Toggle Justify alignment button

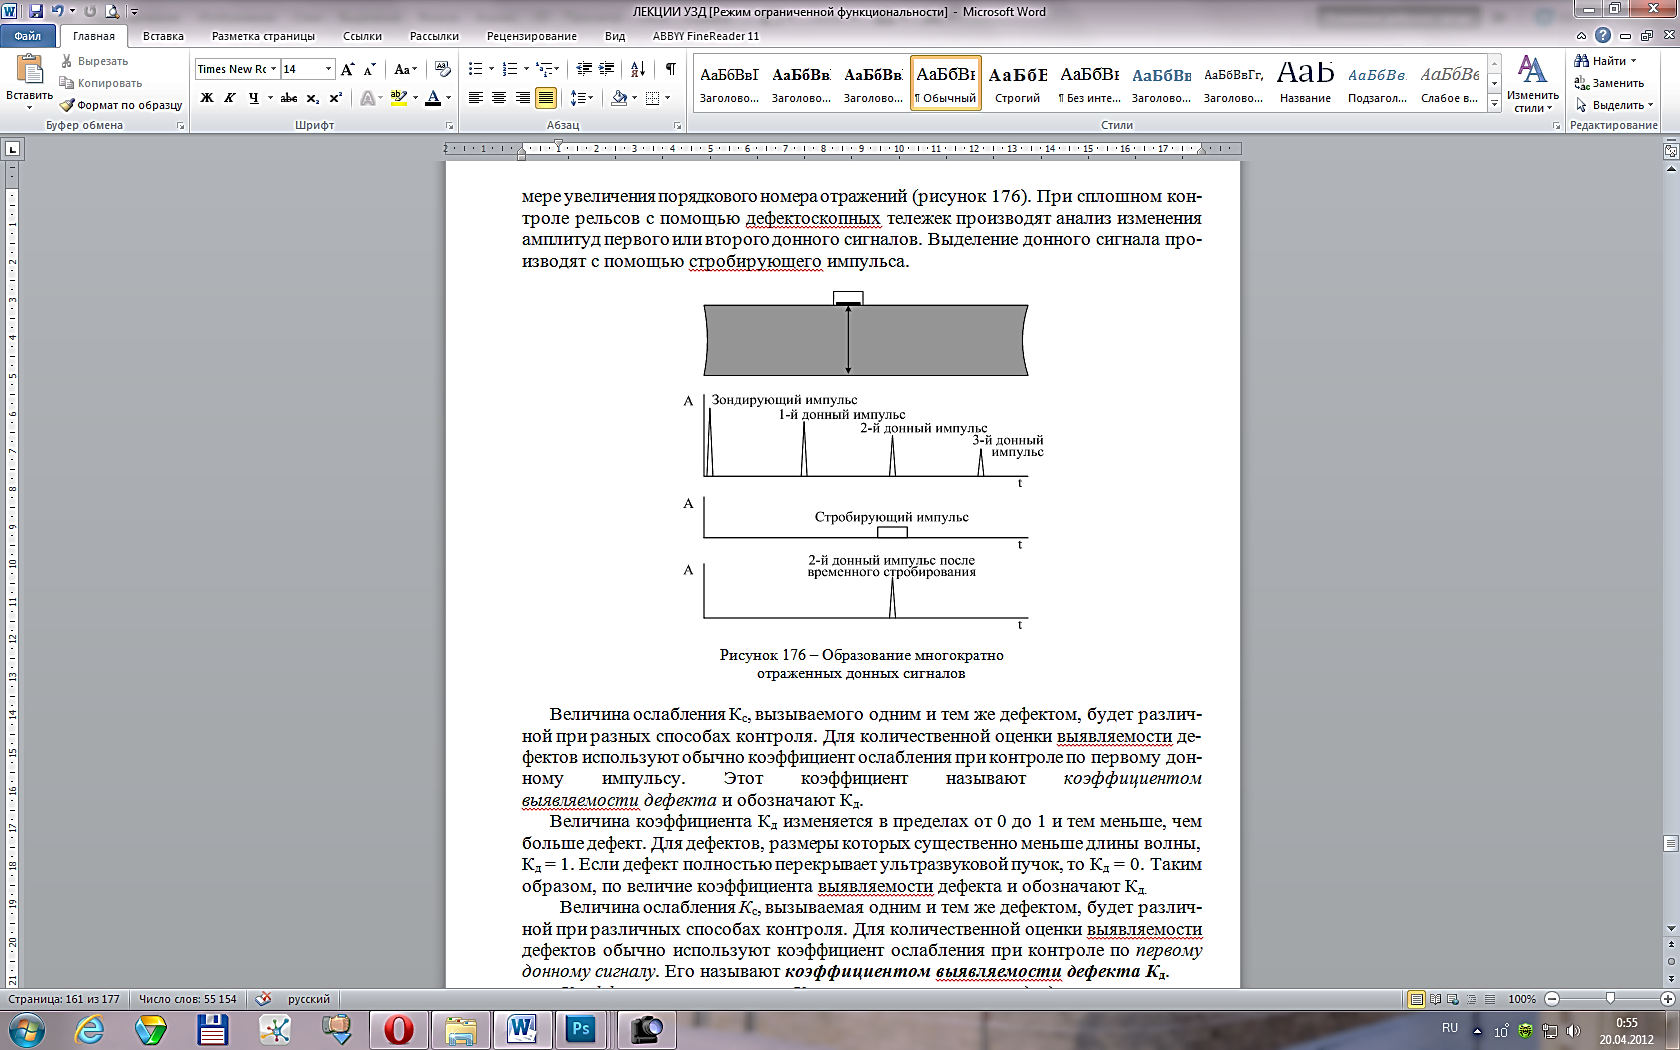545,98
